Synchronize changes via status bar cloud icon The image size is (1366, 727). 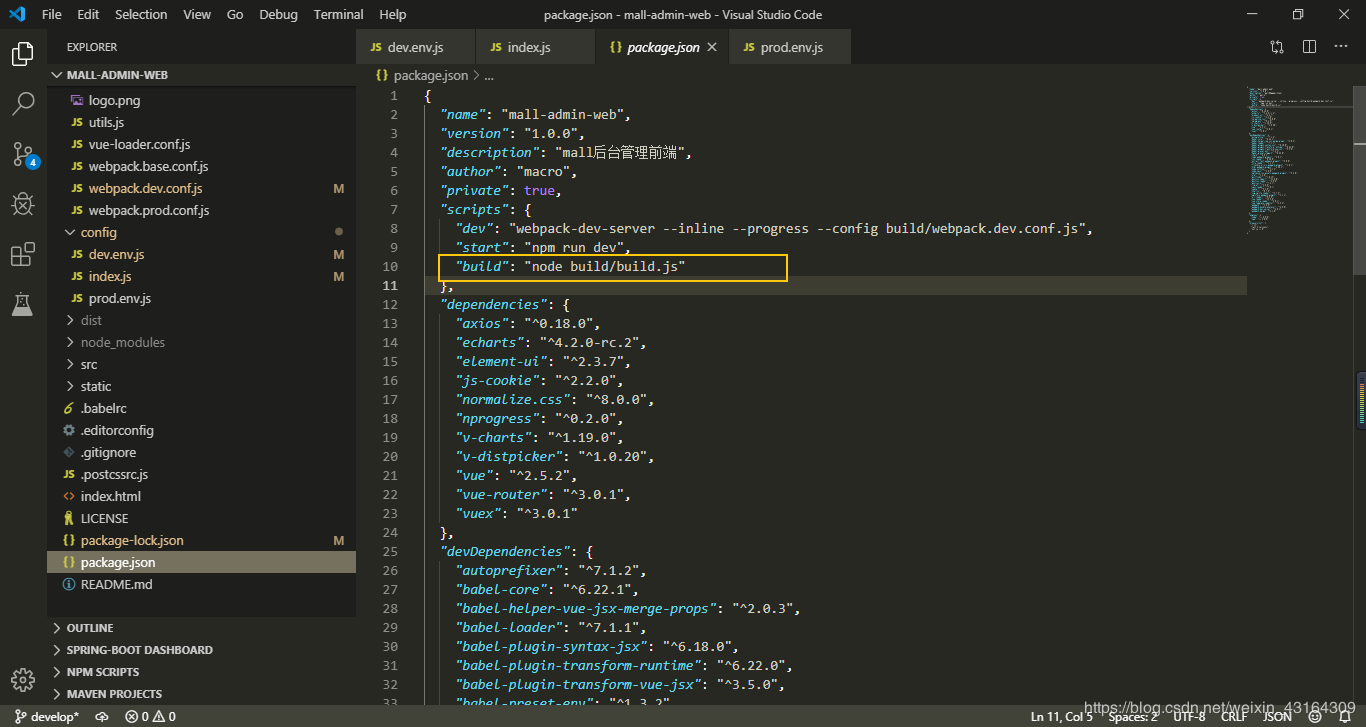tap(102, 716)
